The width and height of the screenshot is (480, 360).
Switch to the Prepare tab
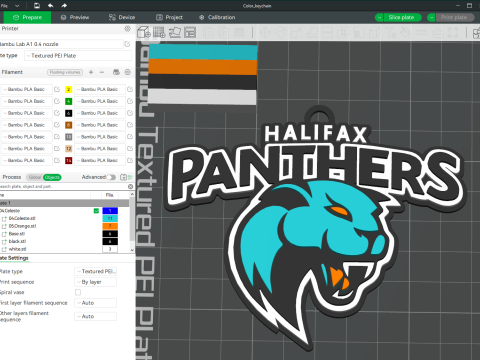coord(27,17)
